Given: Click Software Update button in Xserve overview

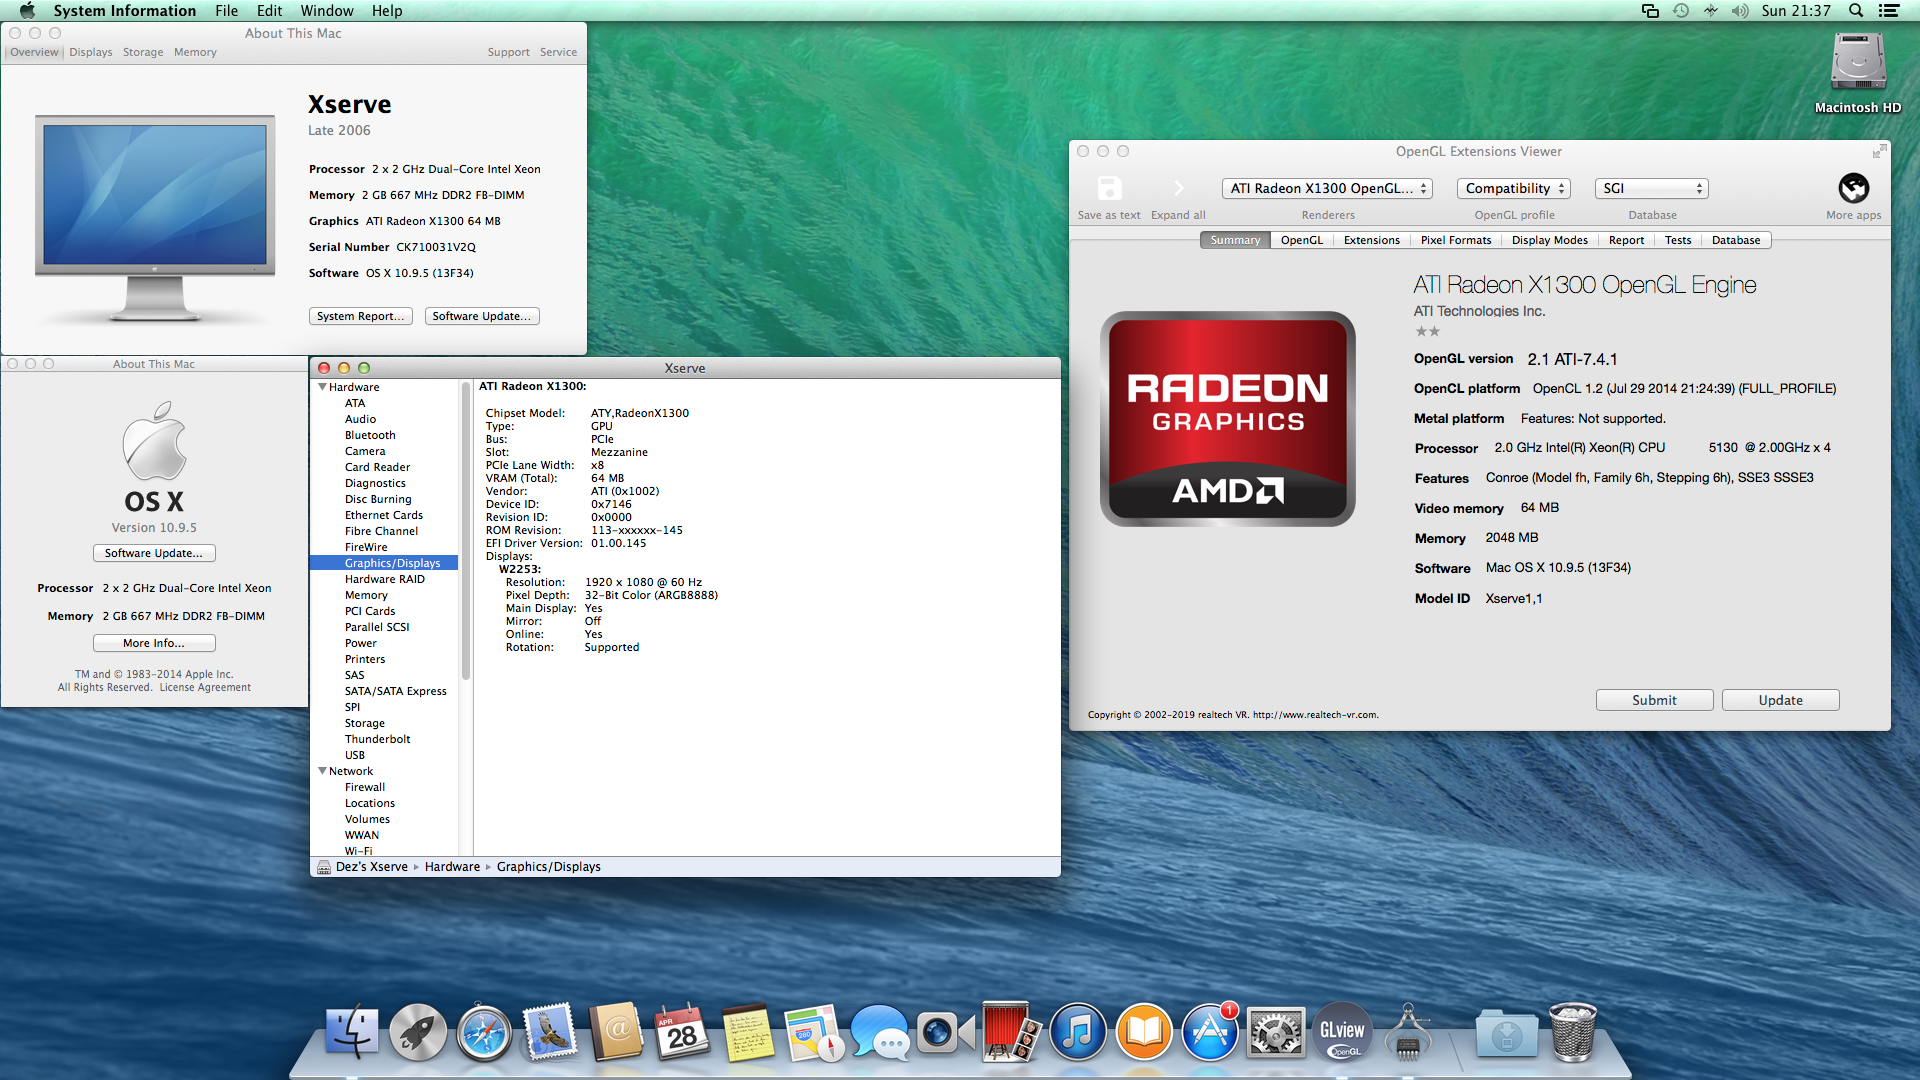Looking at the screenshot, I should pos(482,316).
